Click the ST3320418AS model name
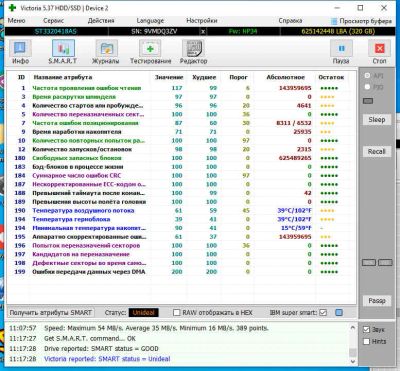The image size is (400, 371). tap(55, 32)
